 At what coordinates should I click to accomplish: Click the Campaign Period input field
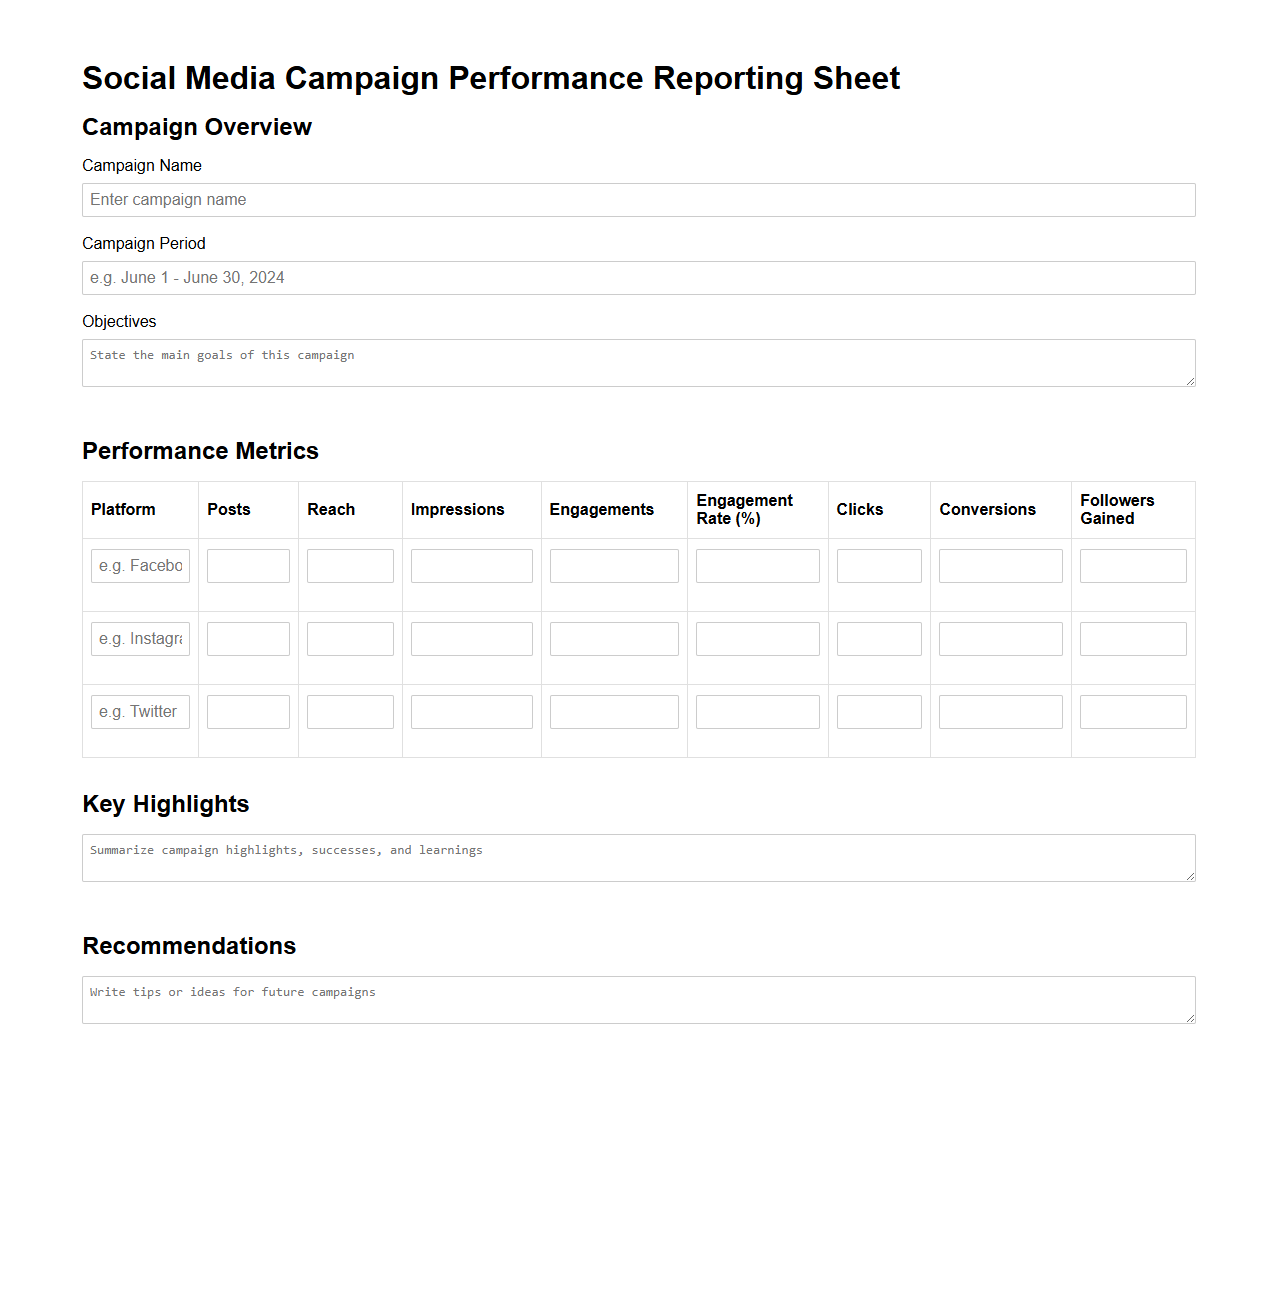(x=638, y=277)
